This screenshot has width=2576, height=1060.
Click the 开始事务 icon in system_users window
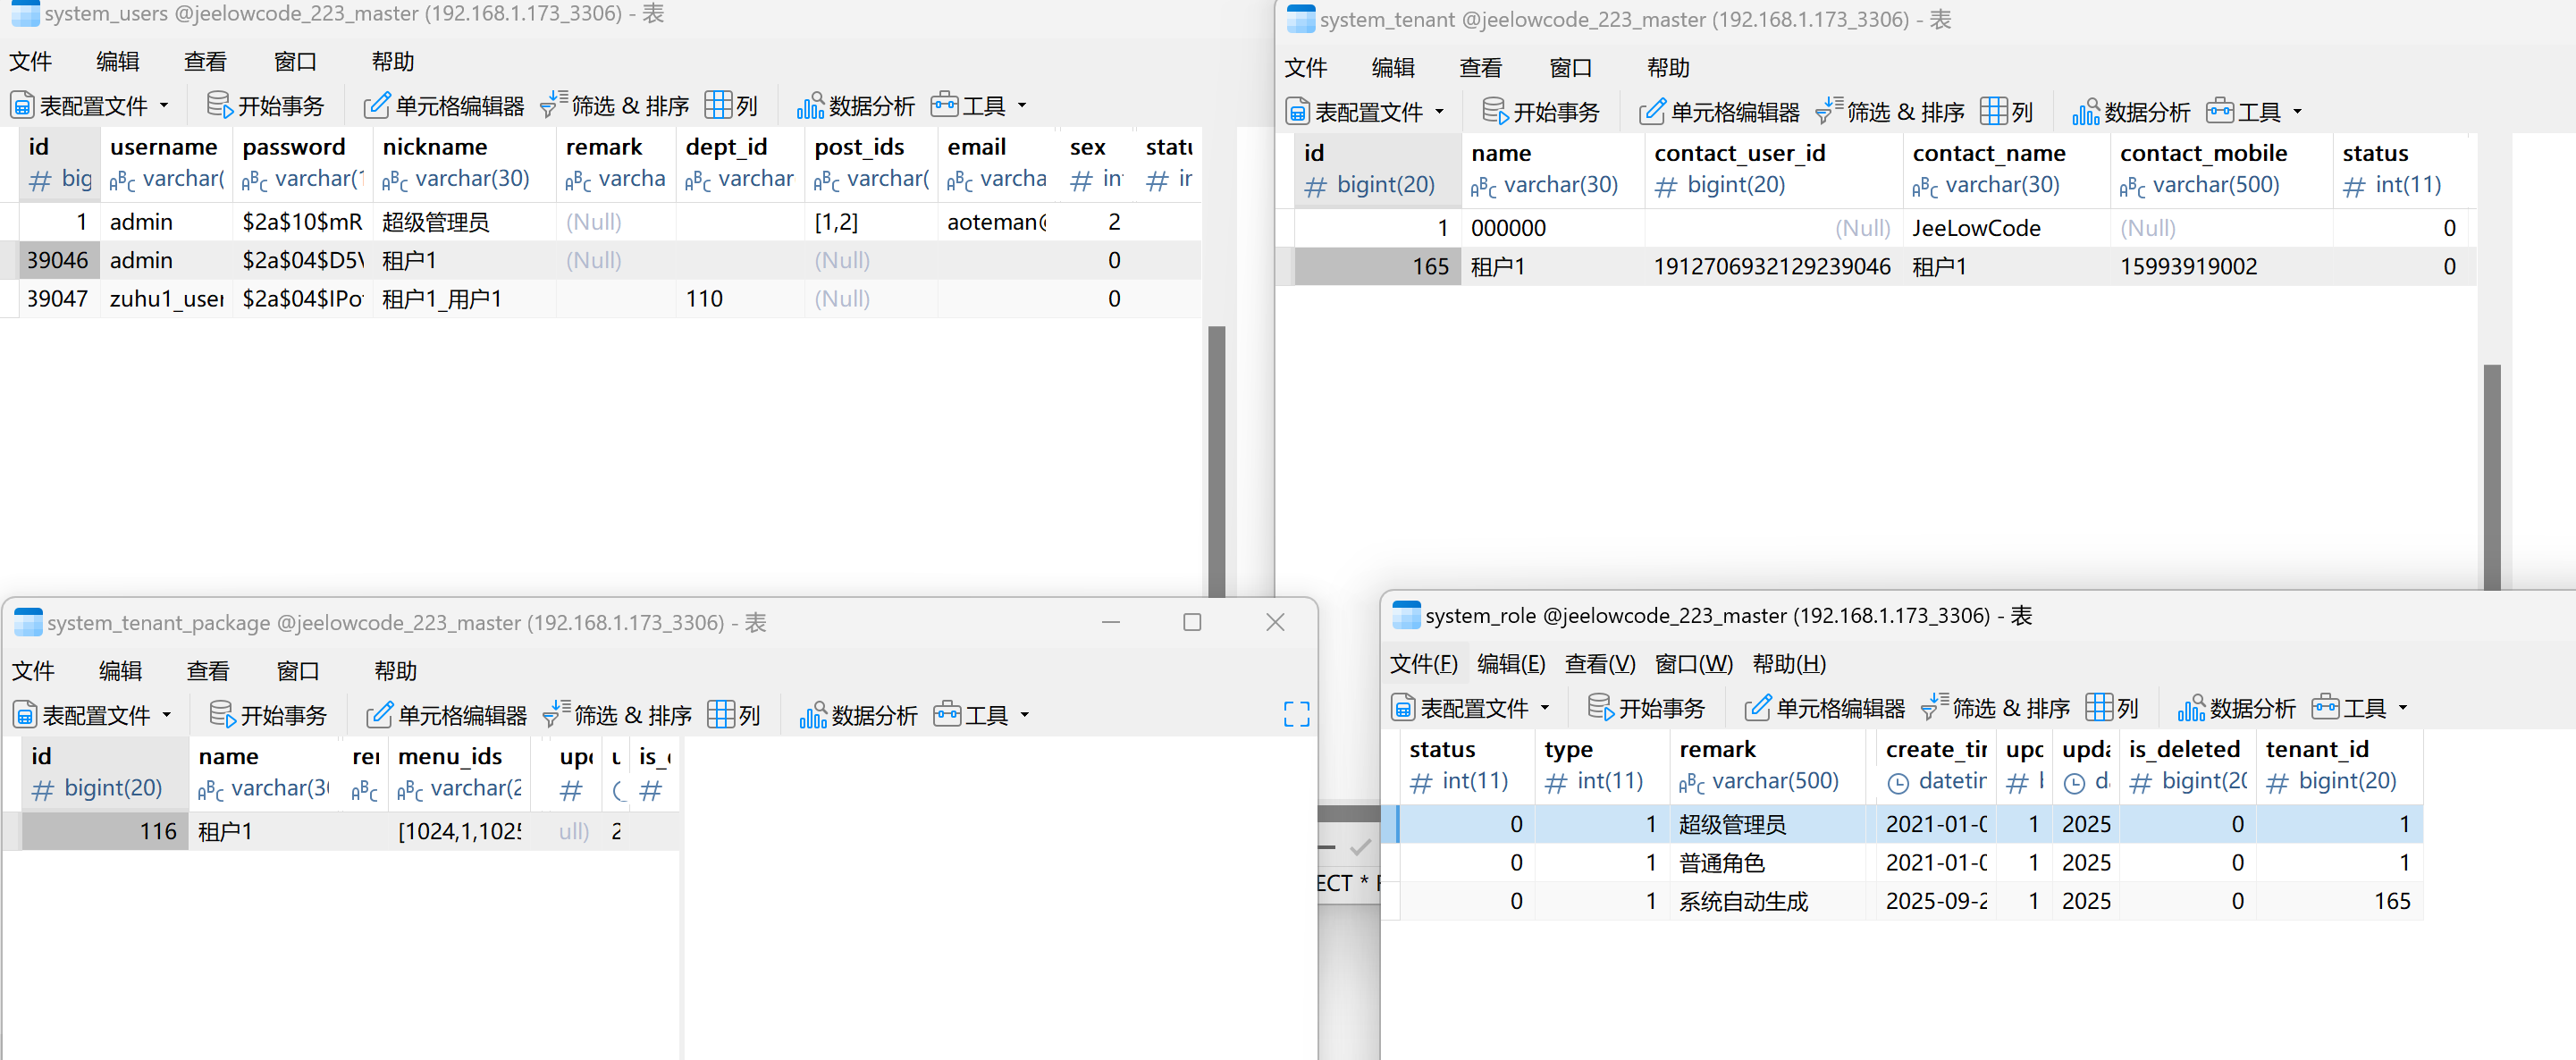220,105
